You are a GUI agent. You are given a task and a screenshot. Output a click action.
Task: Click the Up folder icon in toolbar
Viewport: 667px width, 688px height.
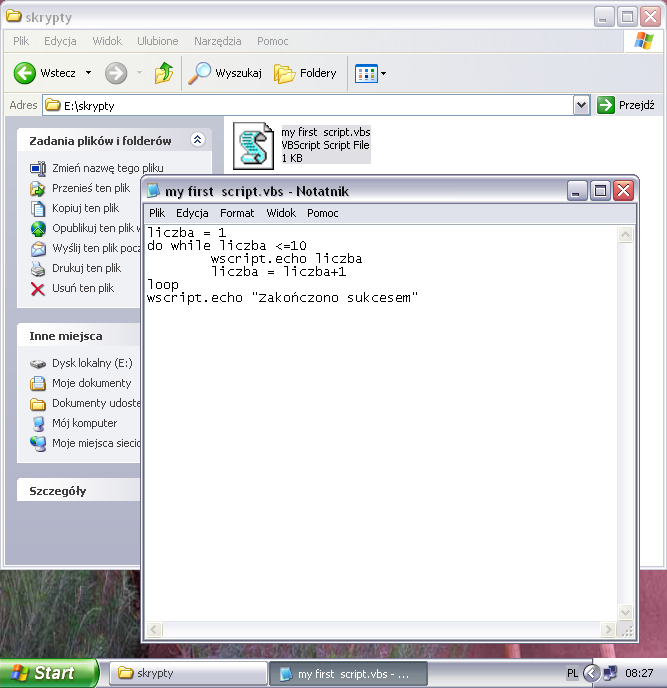click(164, 73)
